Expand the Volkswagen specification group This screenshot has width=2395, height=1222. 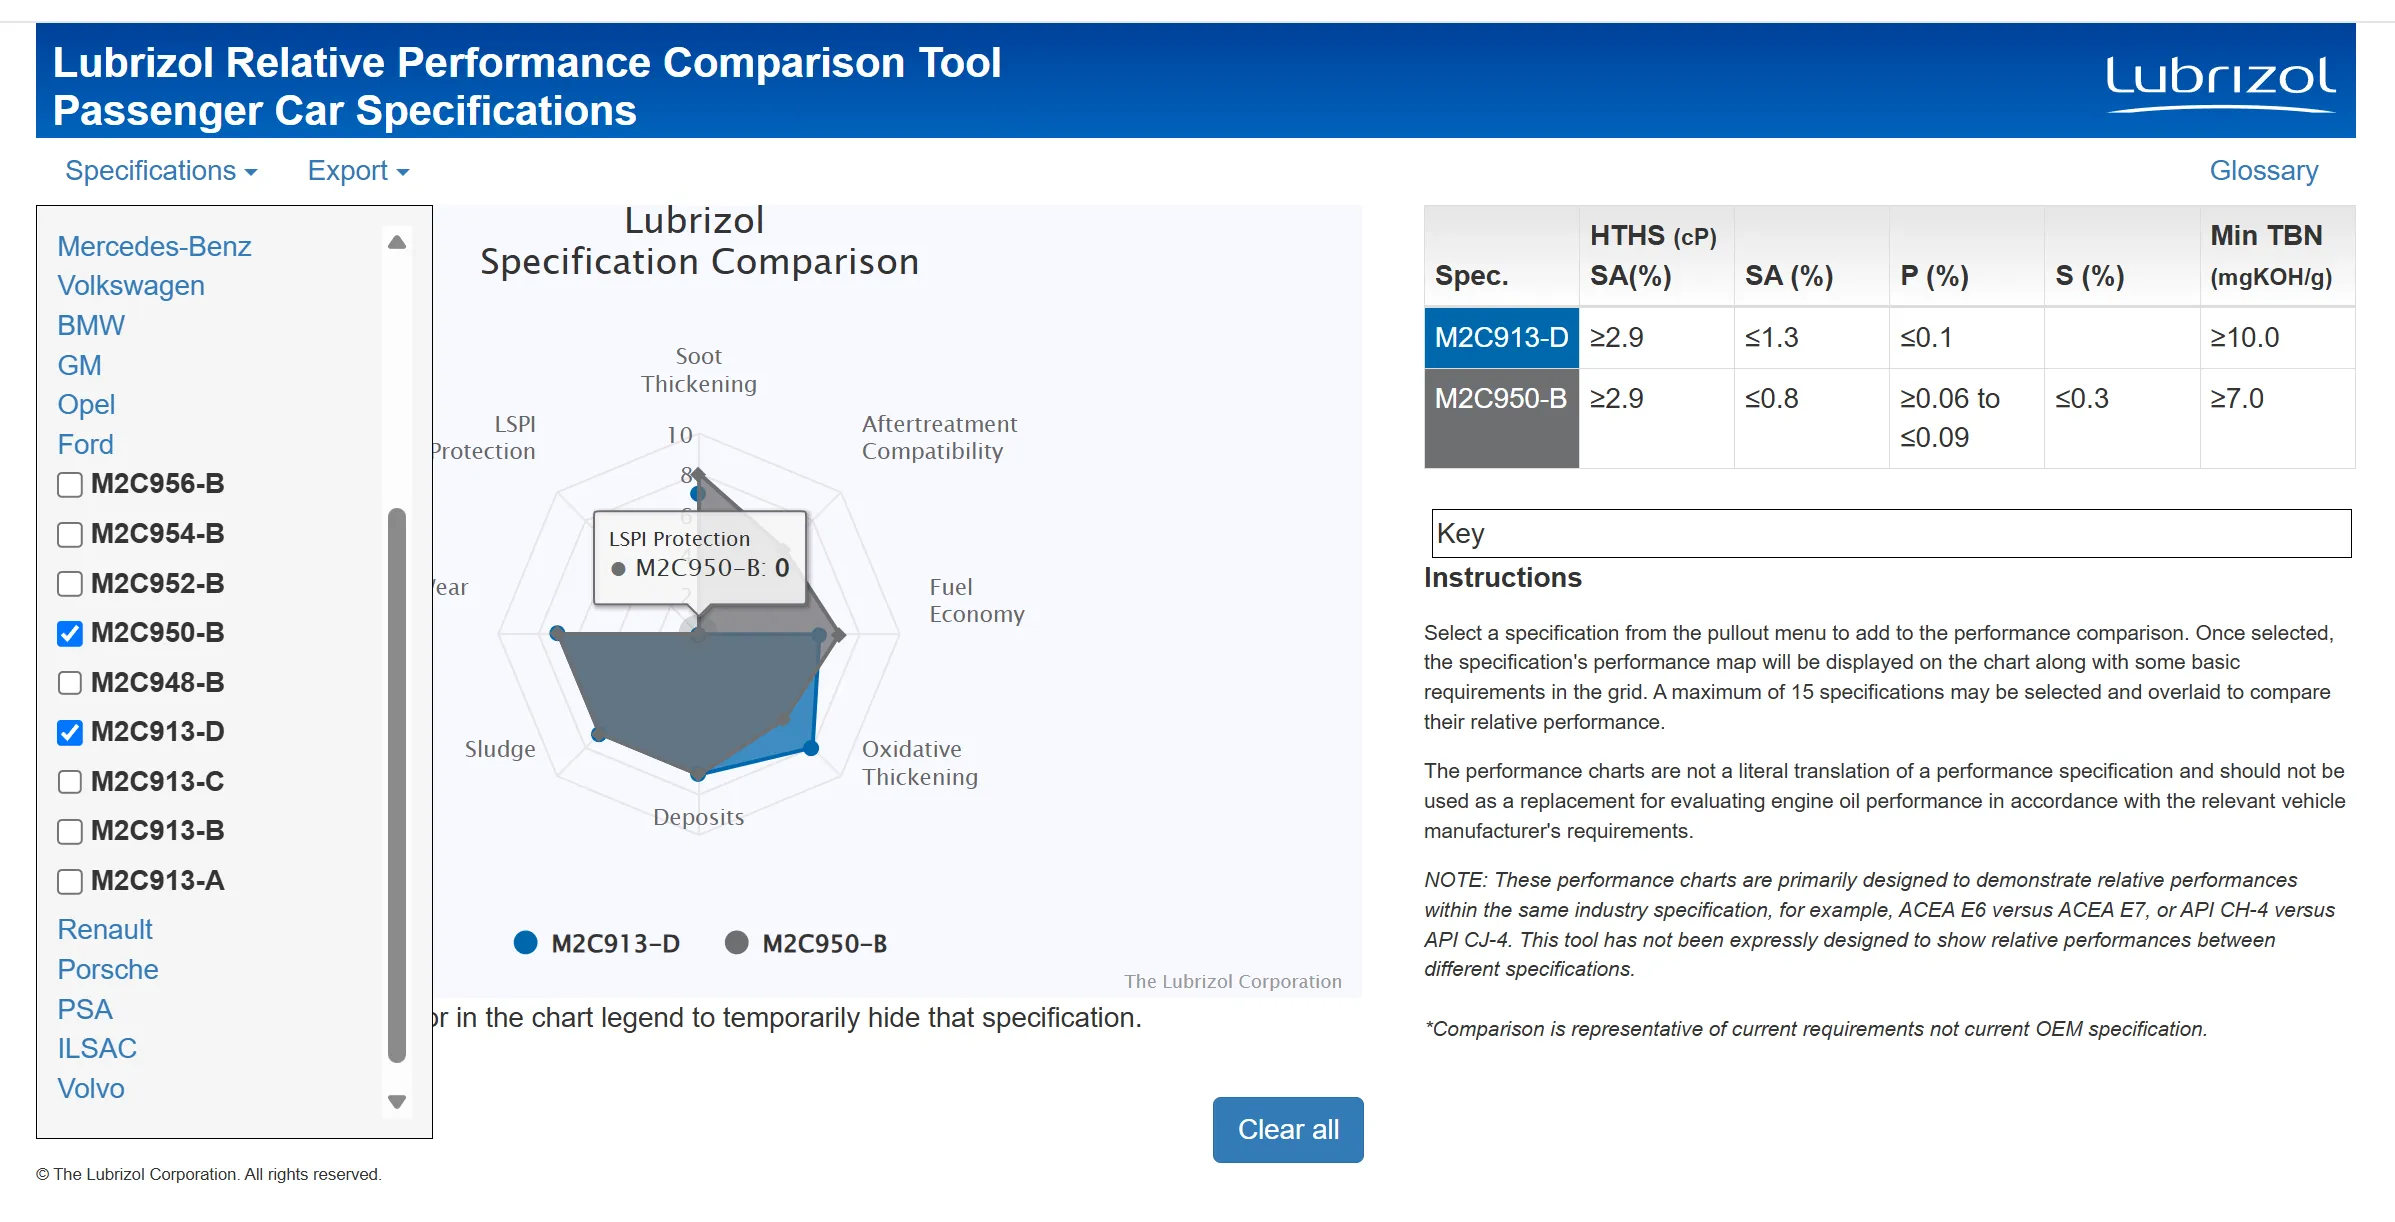tap(131, 286)
